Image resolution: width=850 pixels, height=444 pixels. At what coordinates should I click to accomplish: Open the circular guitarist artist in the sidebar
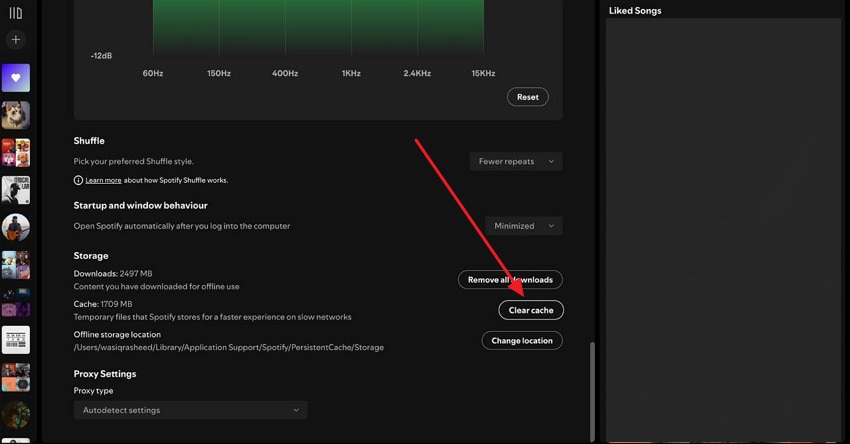click(x=16, y=227)
